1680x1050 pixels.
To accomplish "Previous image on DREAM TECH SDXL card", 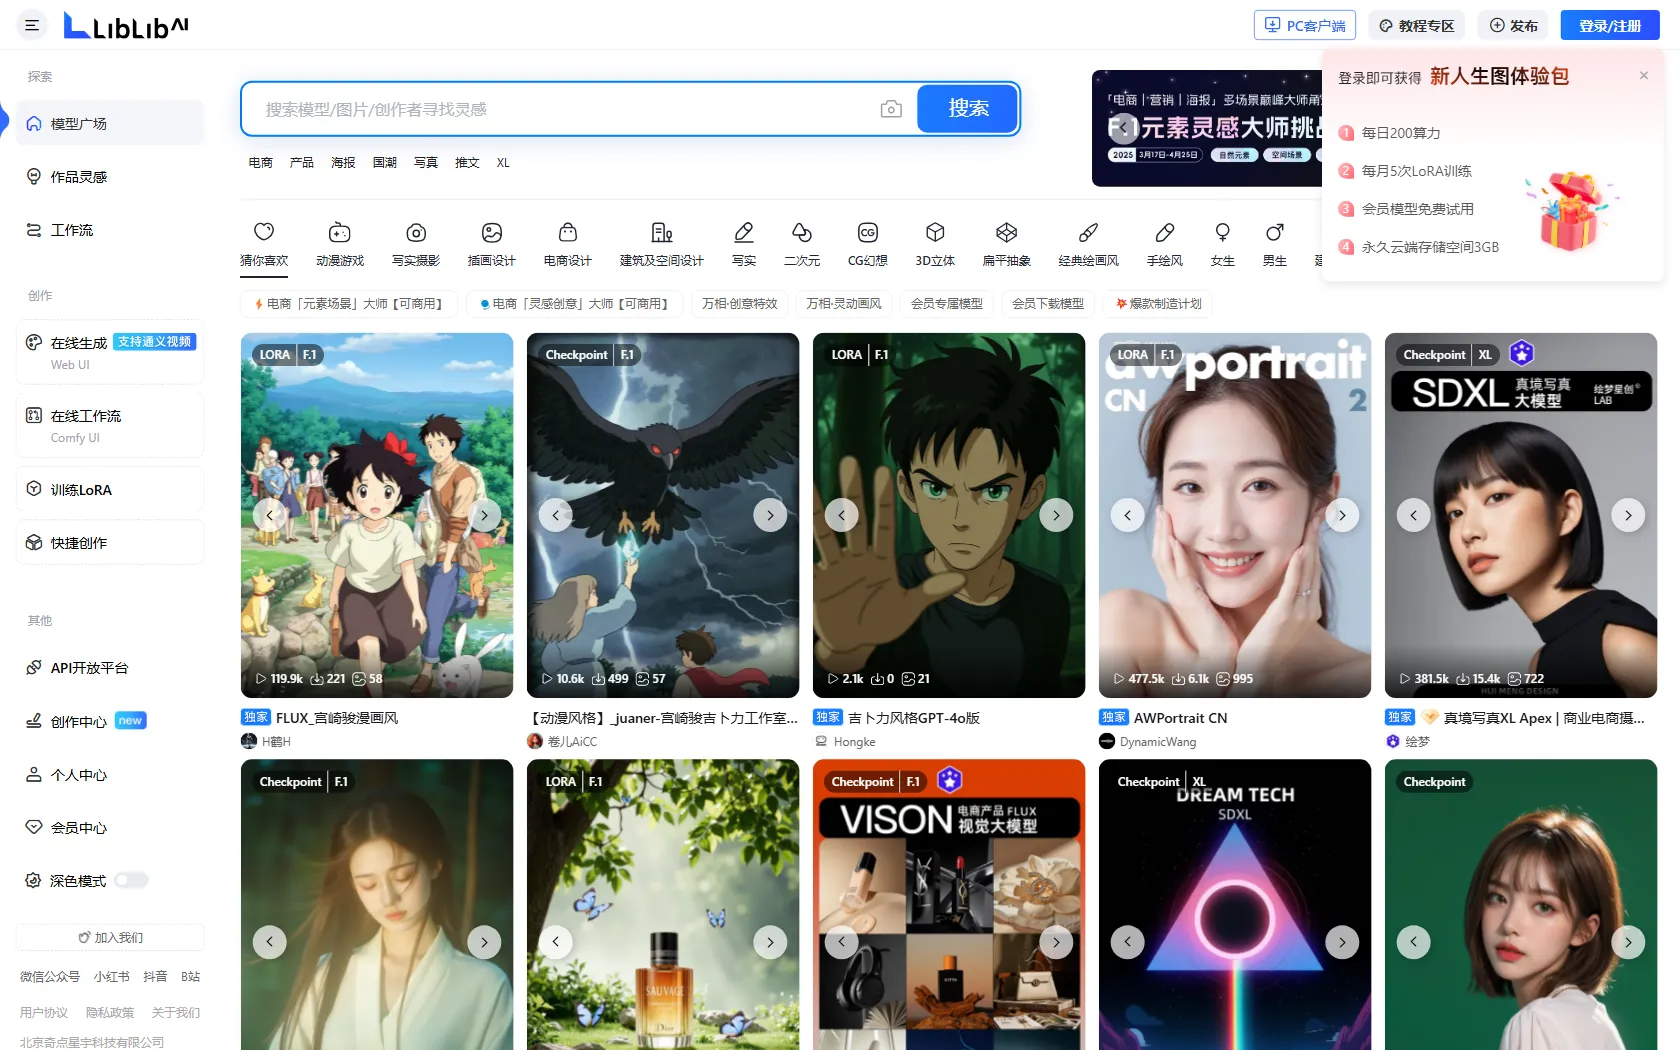I will pyautogui.click(x=1127, y=942).
